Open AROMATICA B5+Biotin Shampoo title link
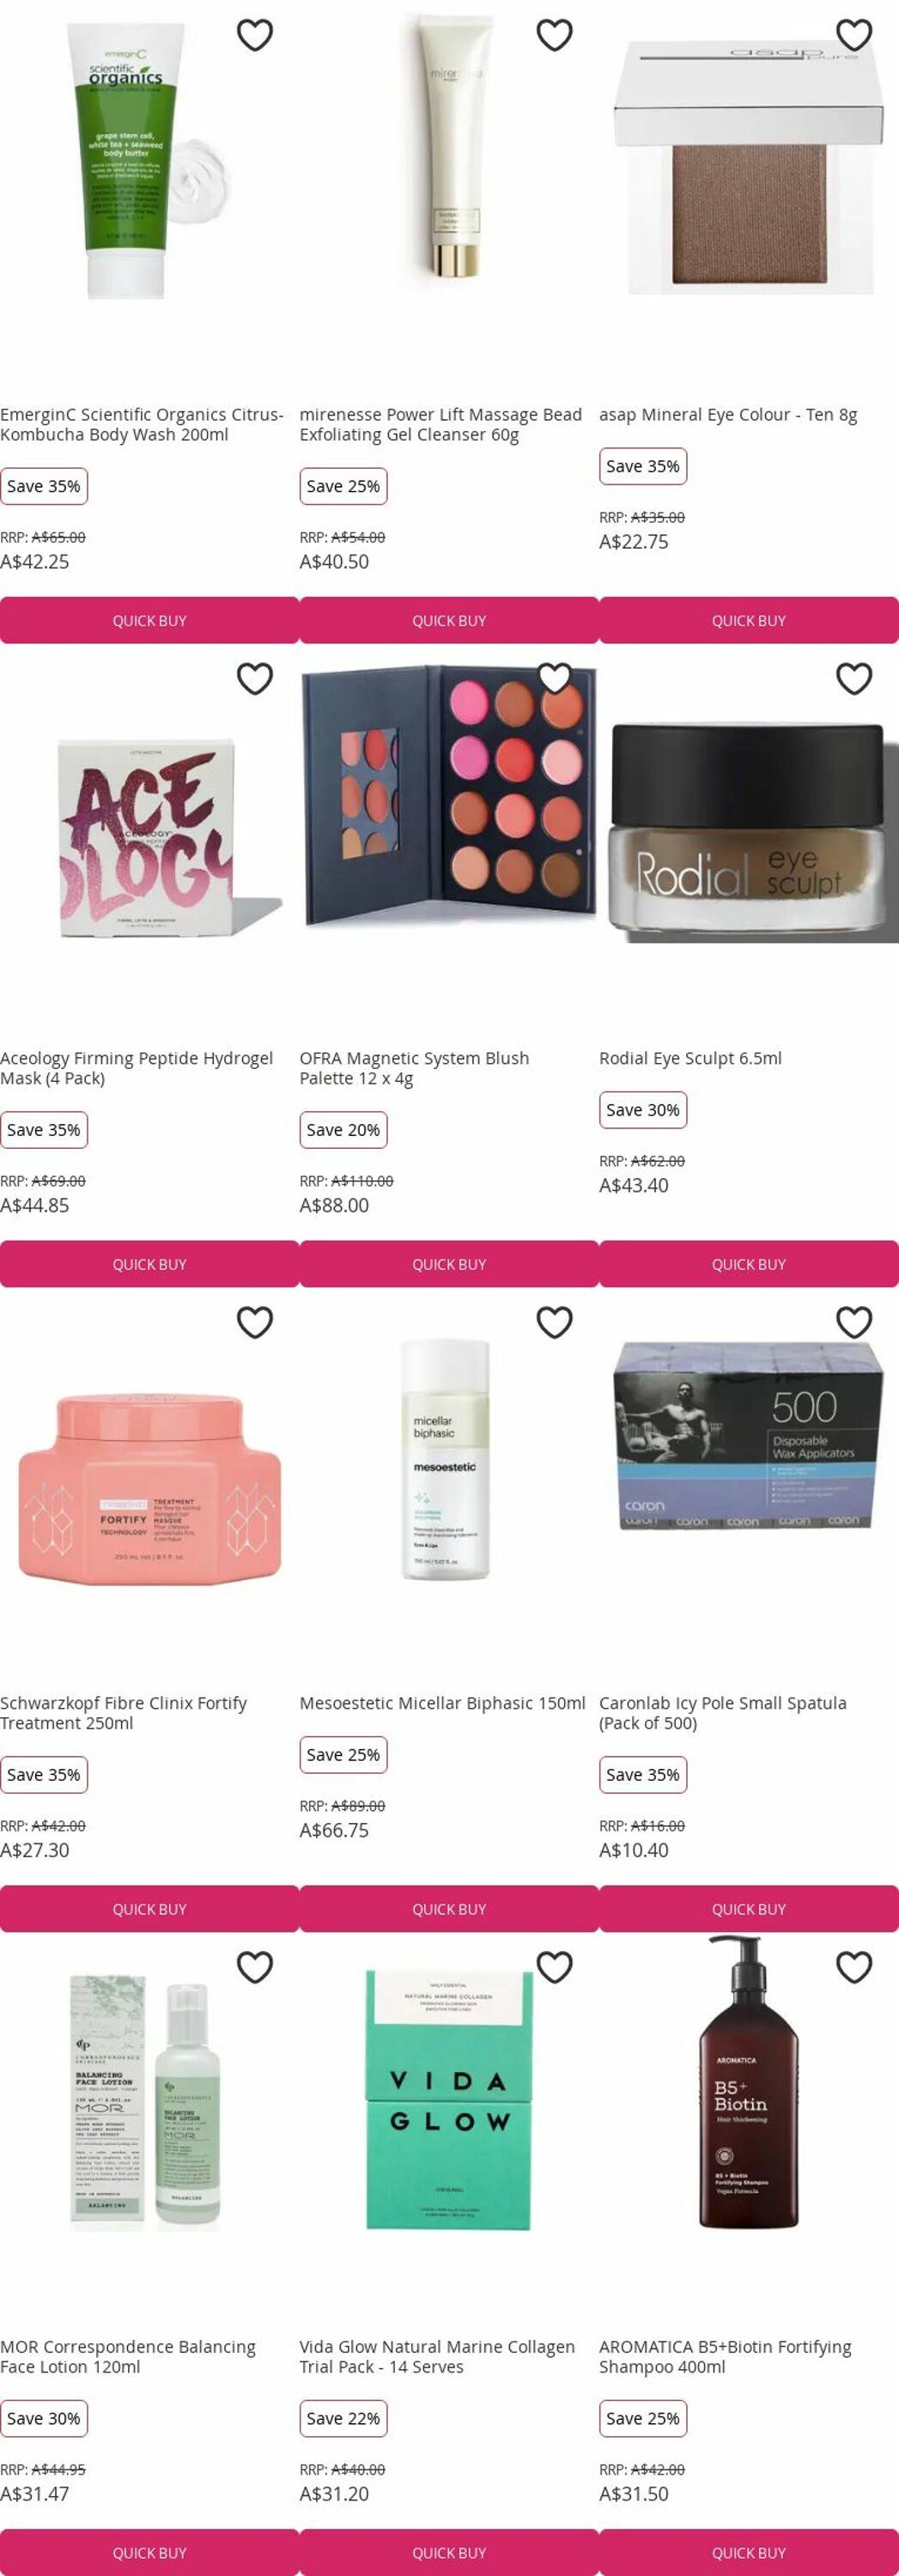The height and width of the screenshot is (2576, 899). click(725, 2356)
